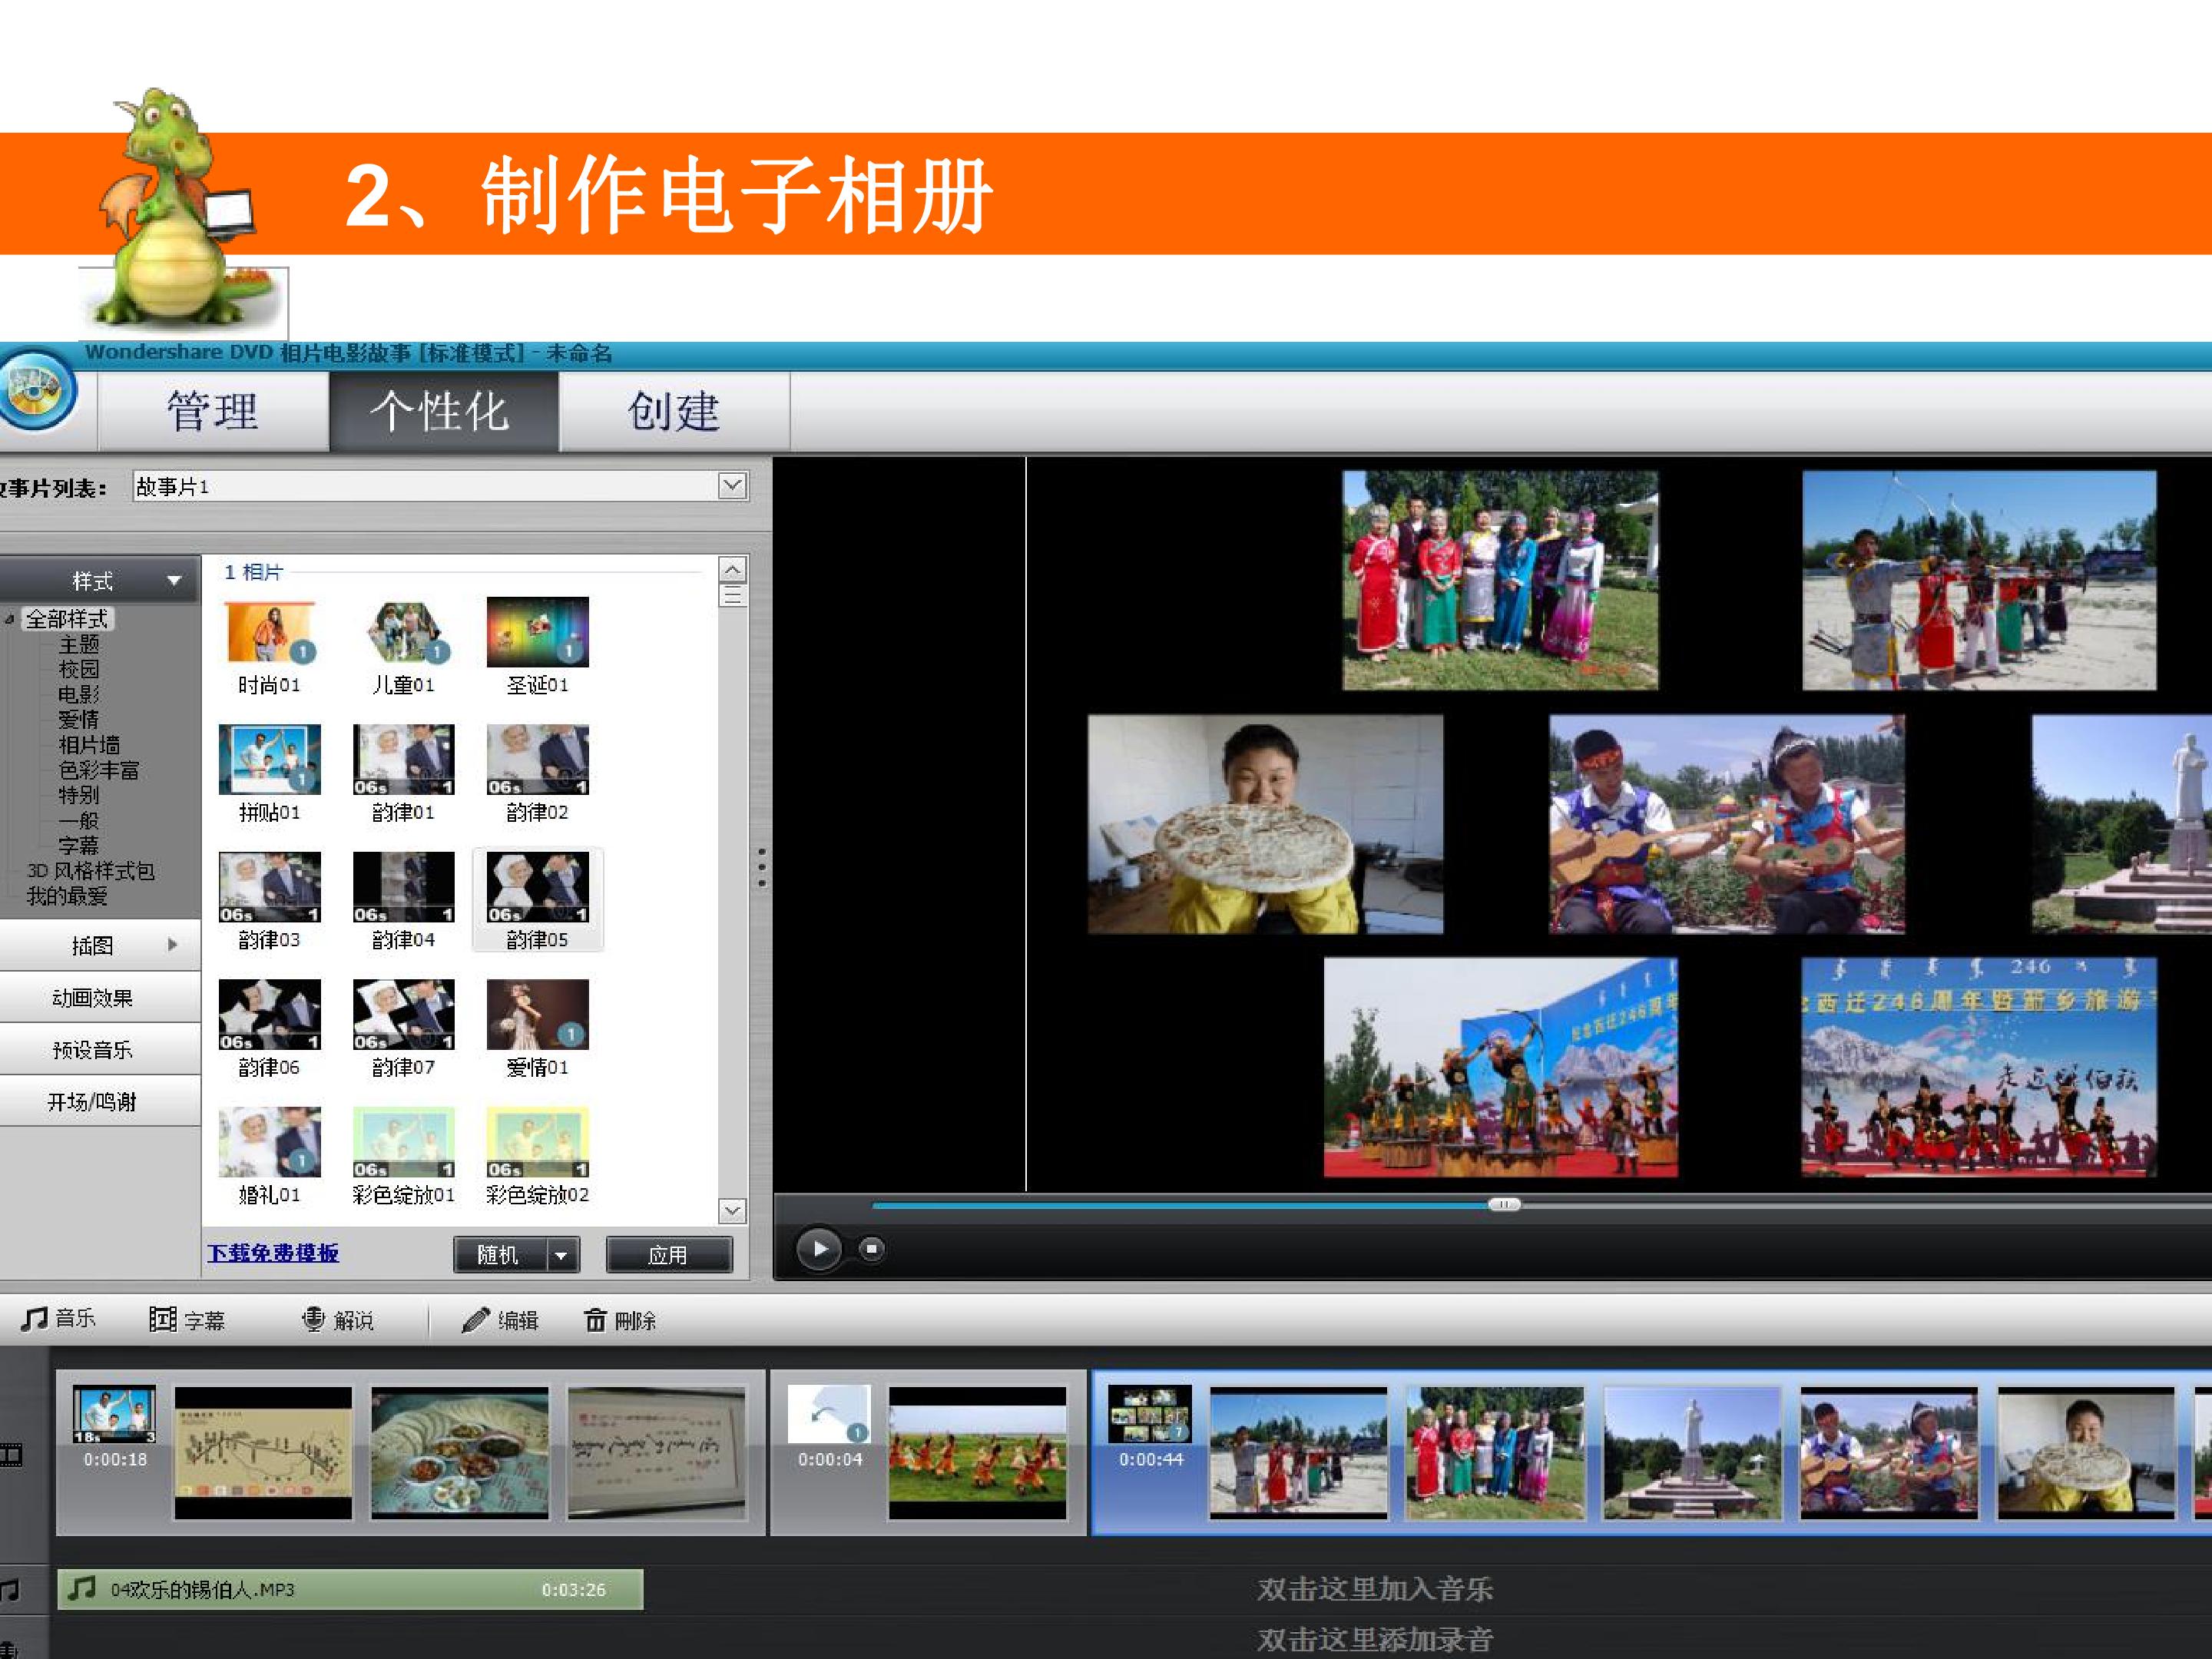The width and height of the screenshot is (2212, 1659).
Task: Click 双击这里加入音乐 music track area
Action: coord(1375,1589)
